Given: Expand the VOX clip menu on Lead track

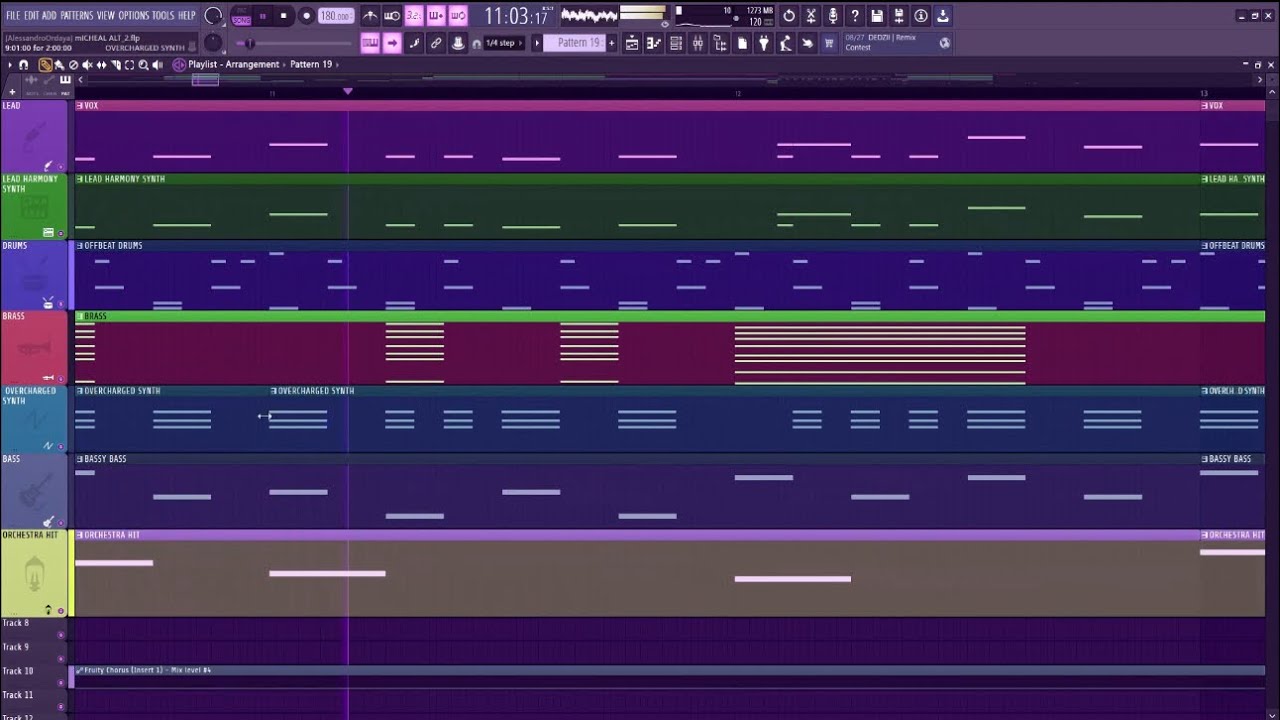Looking at the screenshot, I should point(80,106).
